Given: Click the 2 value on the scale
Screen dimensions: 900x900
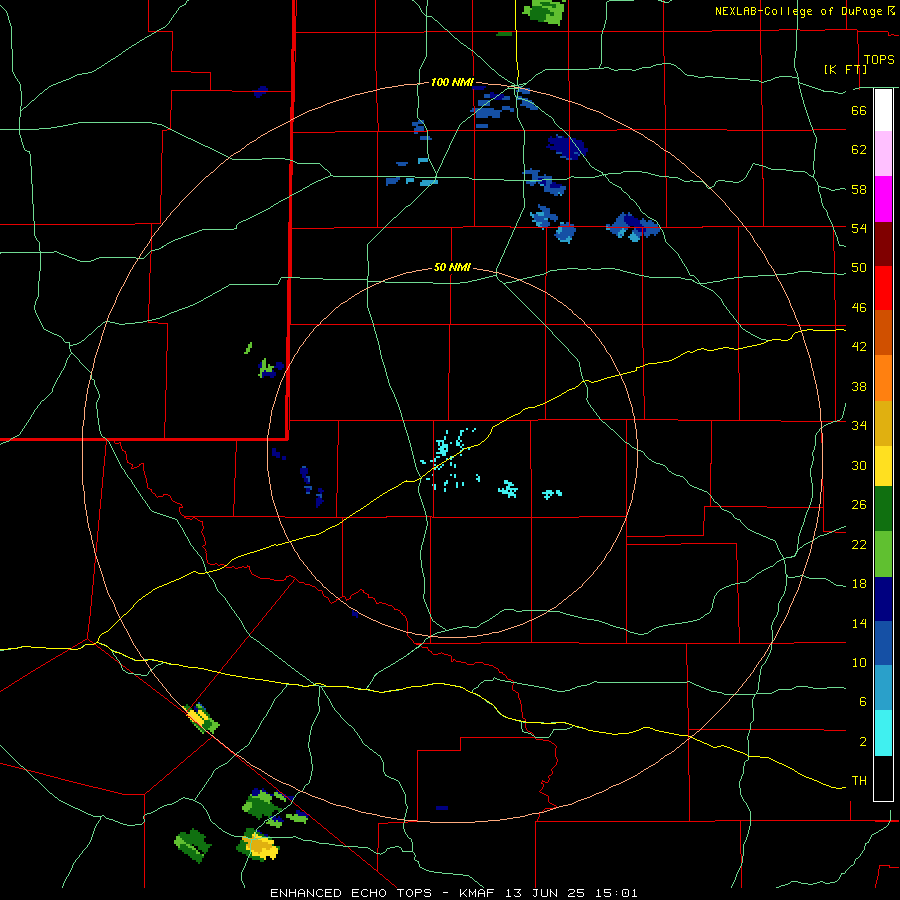Looking at the screenshot, I should coord(863,742).
